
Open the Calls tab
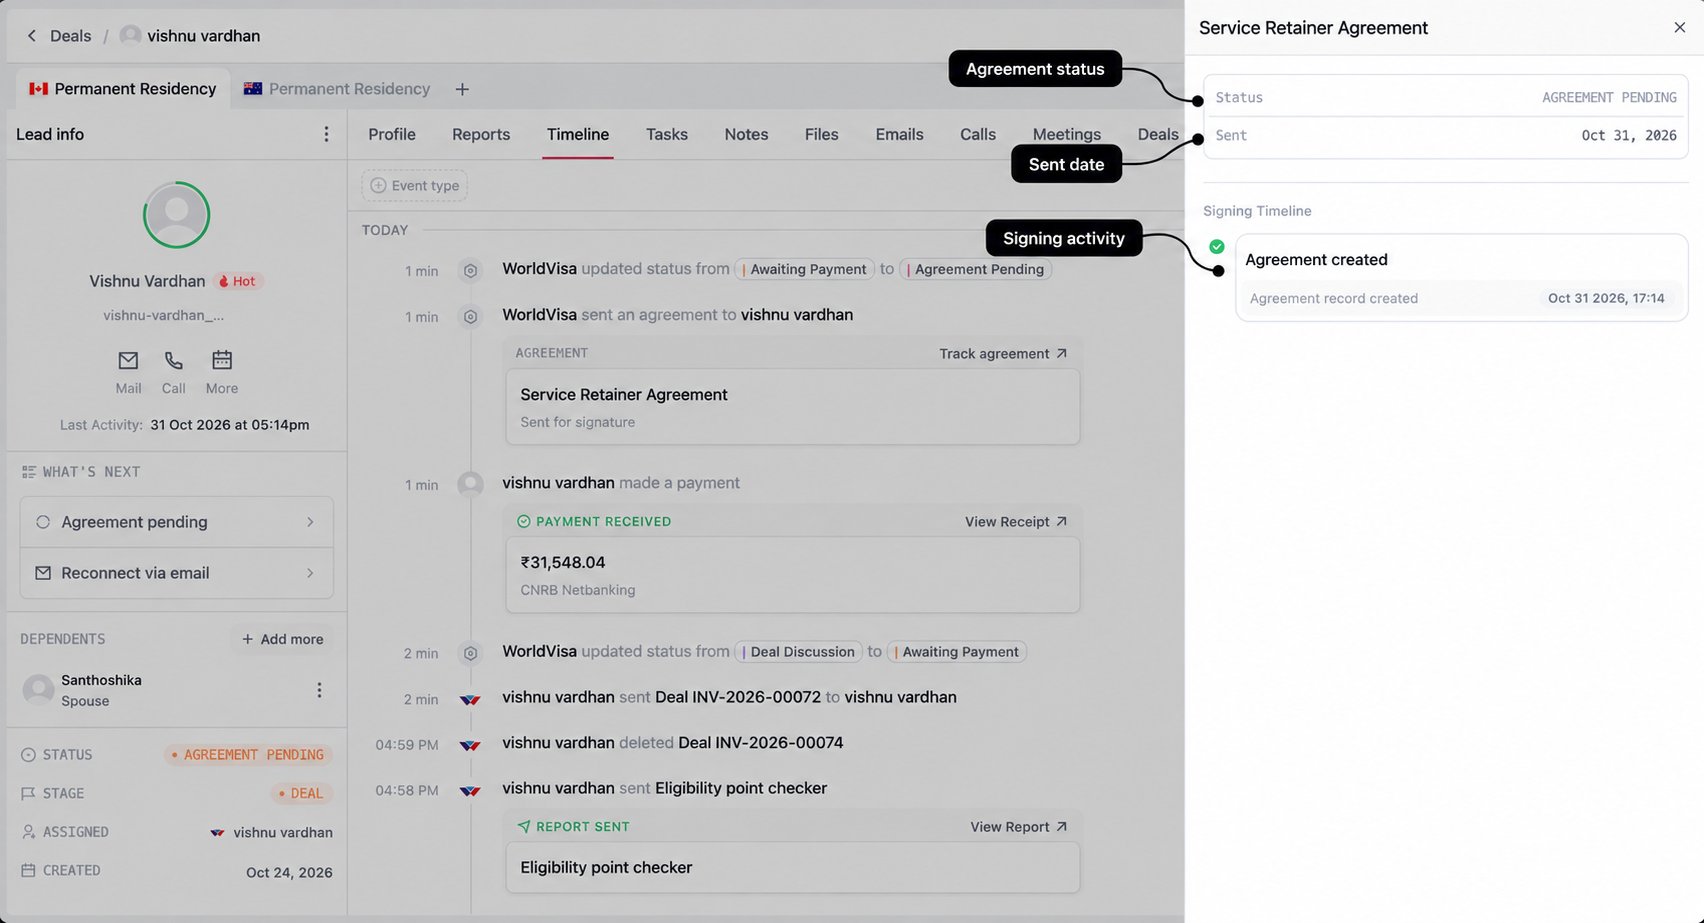point(978,134)
